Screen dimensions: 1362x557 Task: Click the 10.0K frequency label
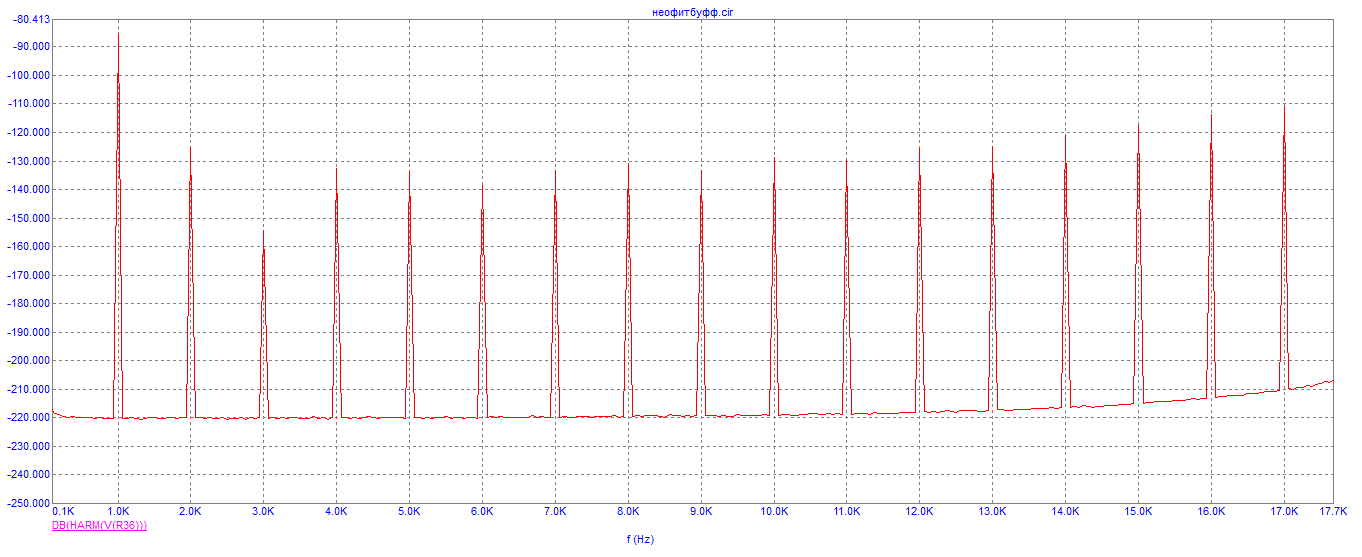(774, 511)
